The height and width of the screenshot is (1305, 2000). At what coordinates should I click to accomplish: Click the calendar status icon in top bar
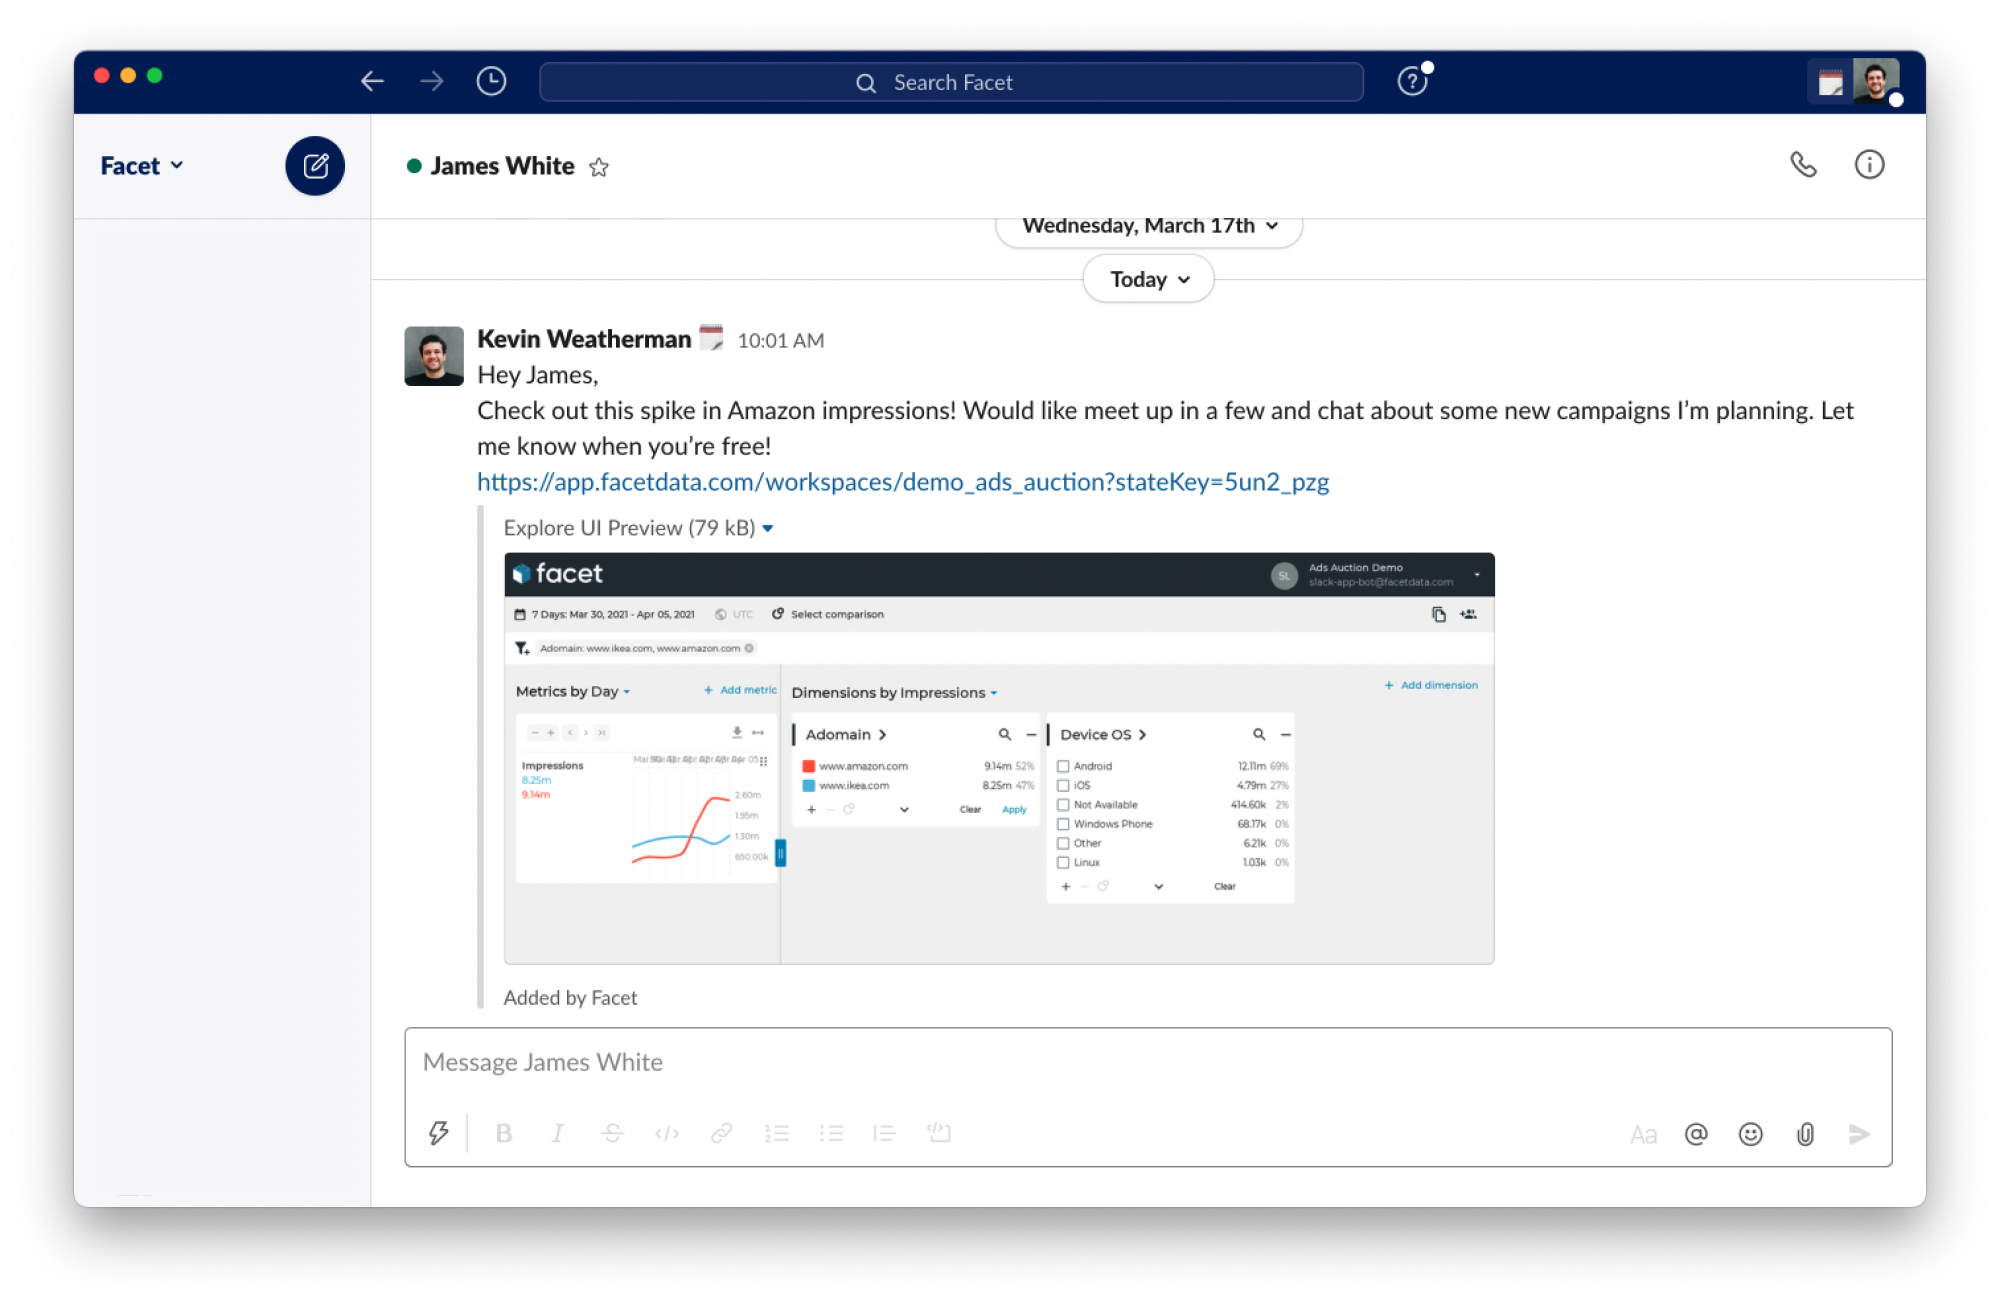pos(1830,82)
